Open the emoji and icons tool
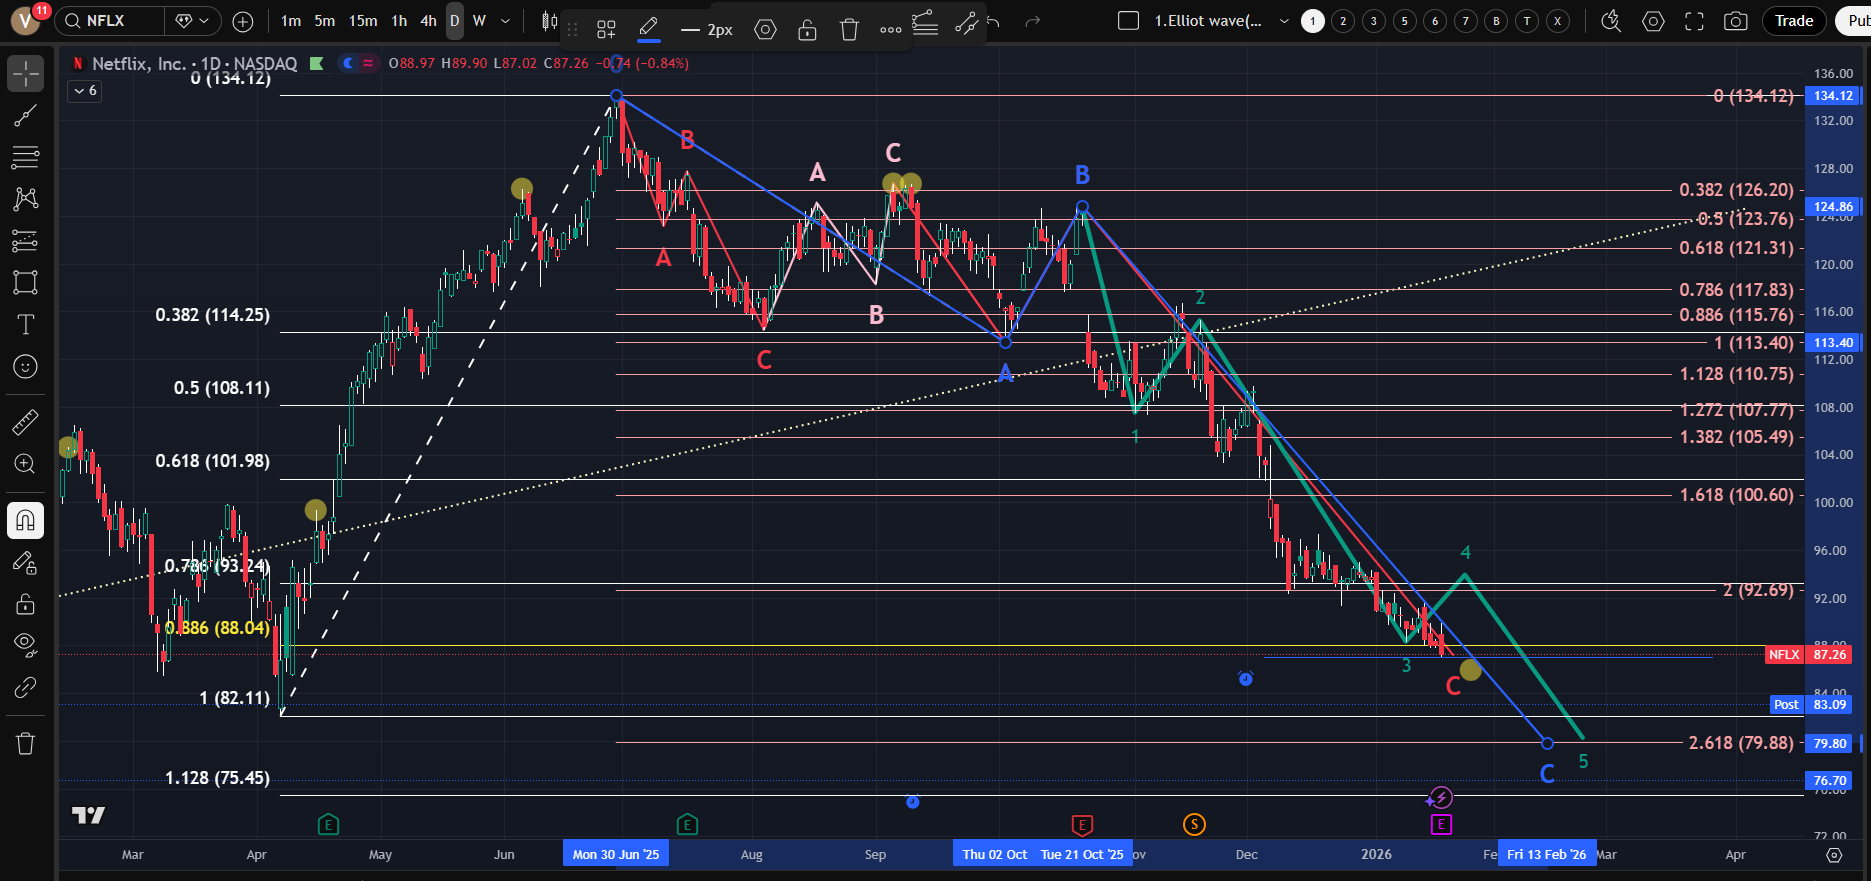 point(25,367)
